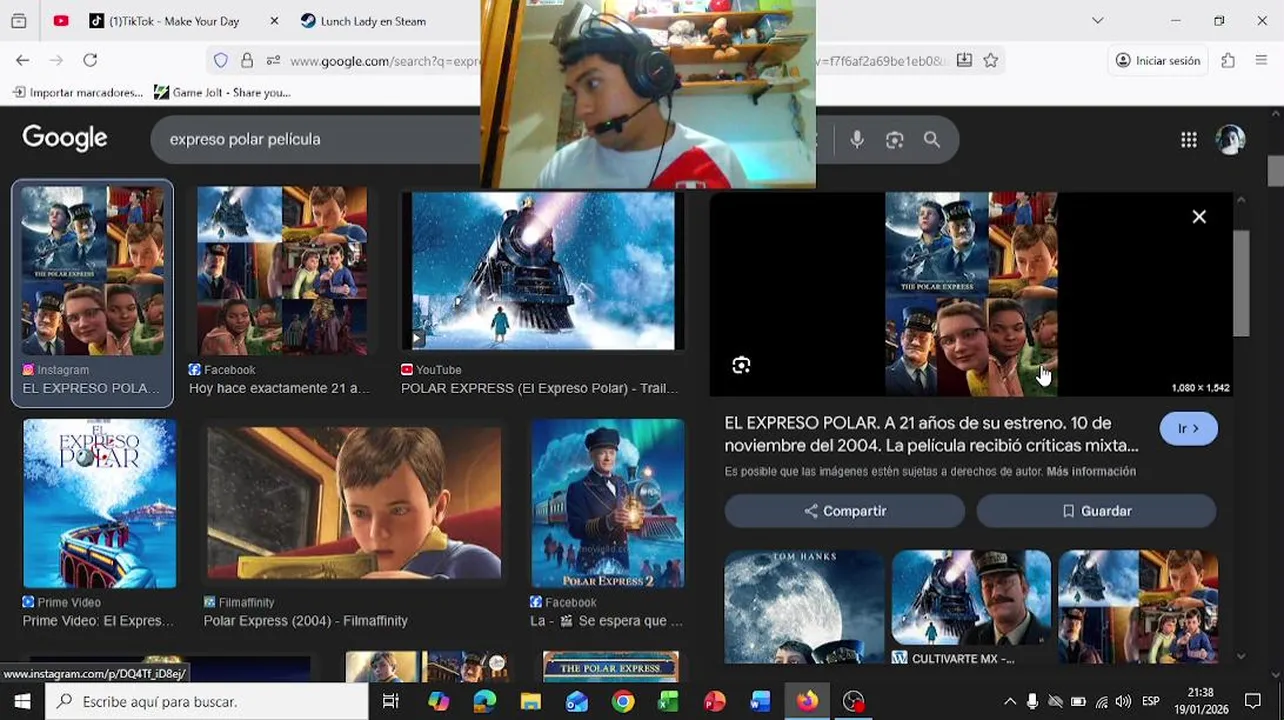Image resolution: width=1284 pixels, height=720 pixels.
Task: Open the Más información copyright link
Action: (x=1091, y=471)
